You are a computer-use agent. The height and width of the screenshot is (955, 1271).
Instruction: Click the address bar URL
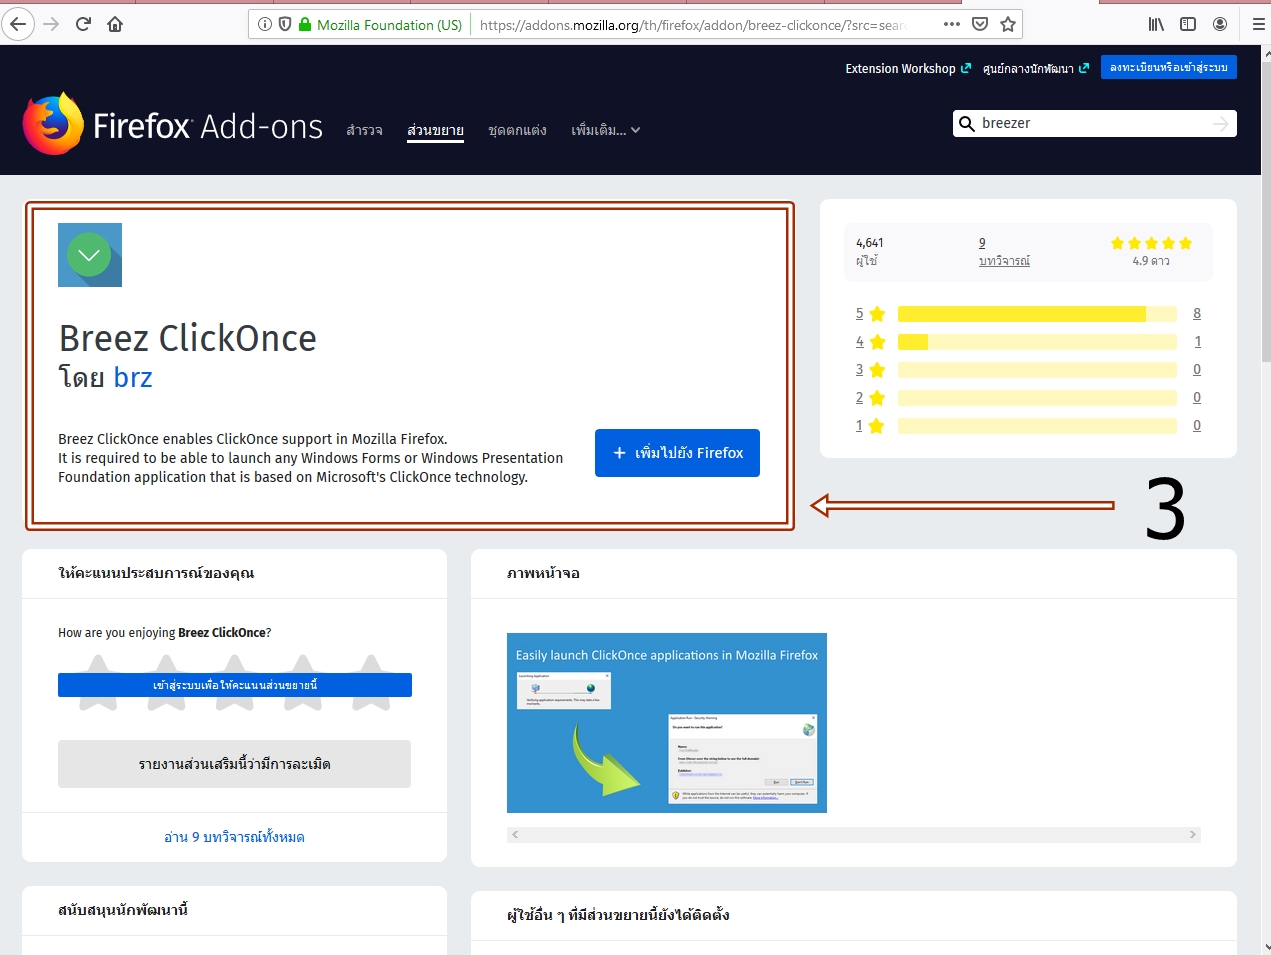tap(692, 25)
